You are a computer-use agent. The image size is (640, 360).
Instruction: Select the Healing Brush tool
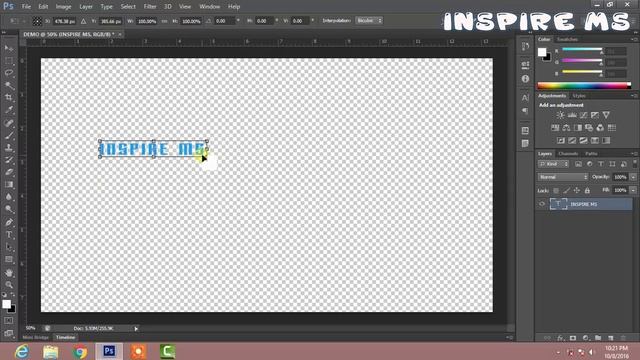click(9, 123)
